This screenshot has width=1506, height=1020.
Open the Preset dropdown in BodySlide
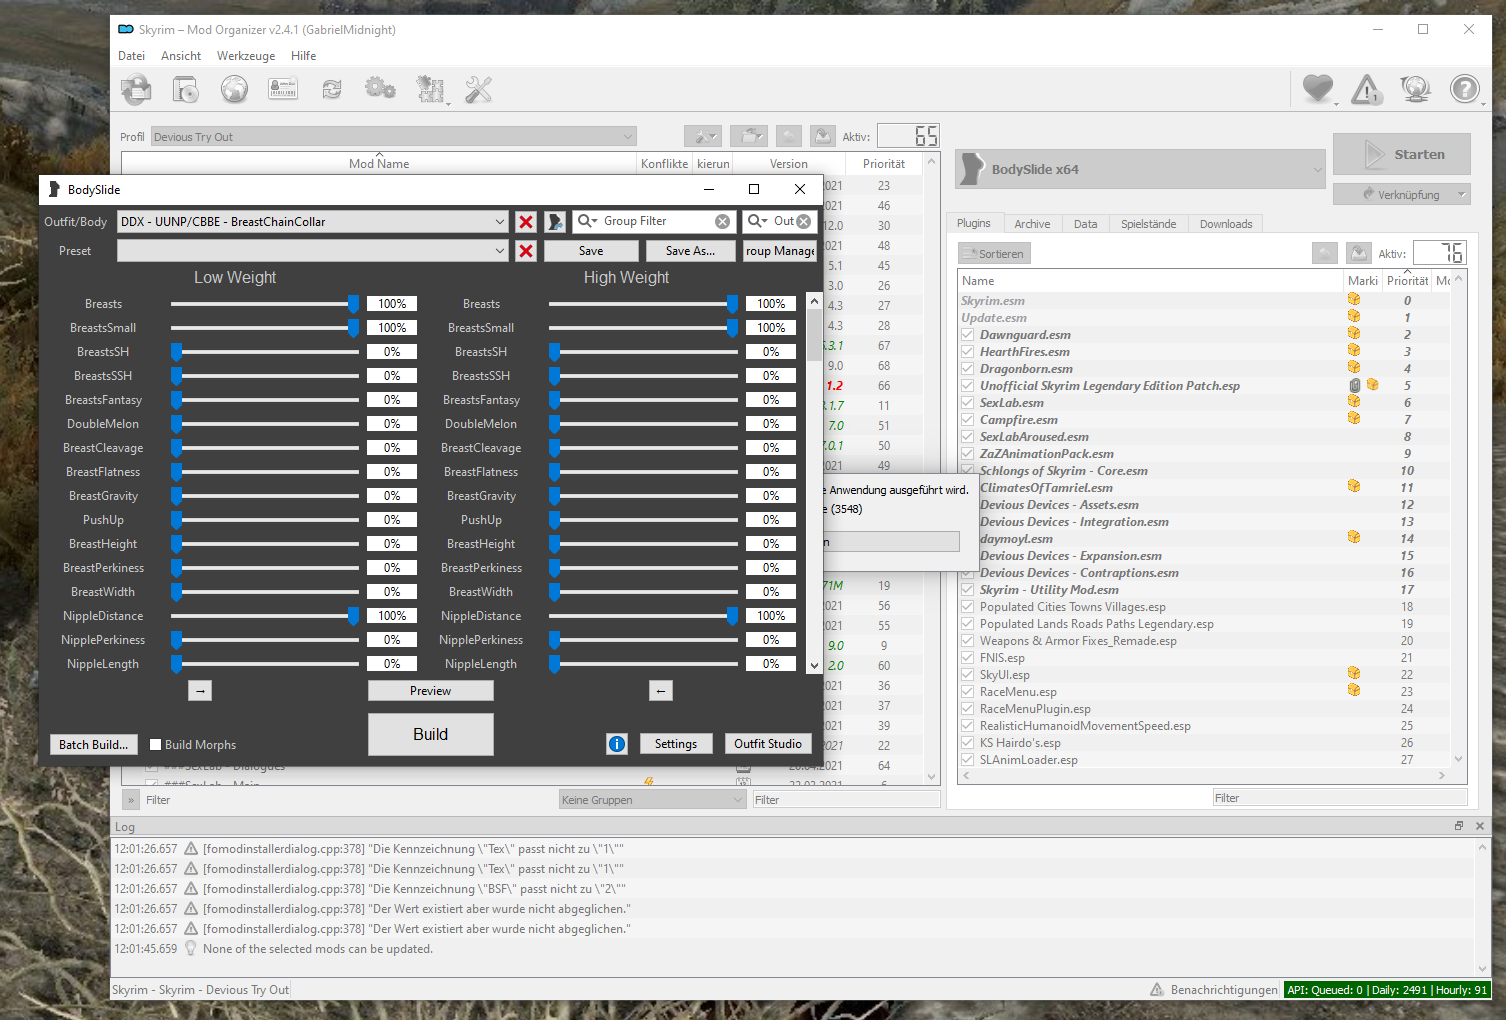(313, 251)
